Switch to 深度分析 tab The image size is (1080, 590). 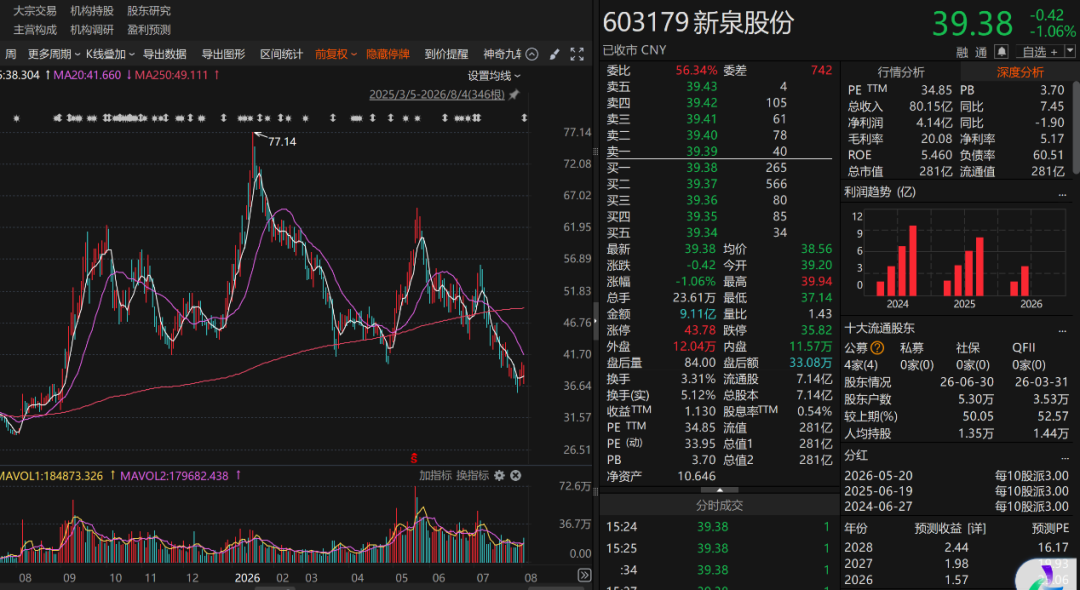point(1020,72)
